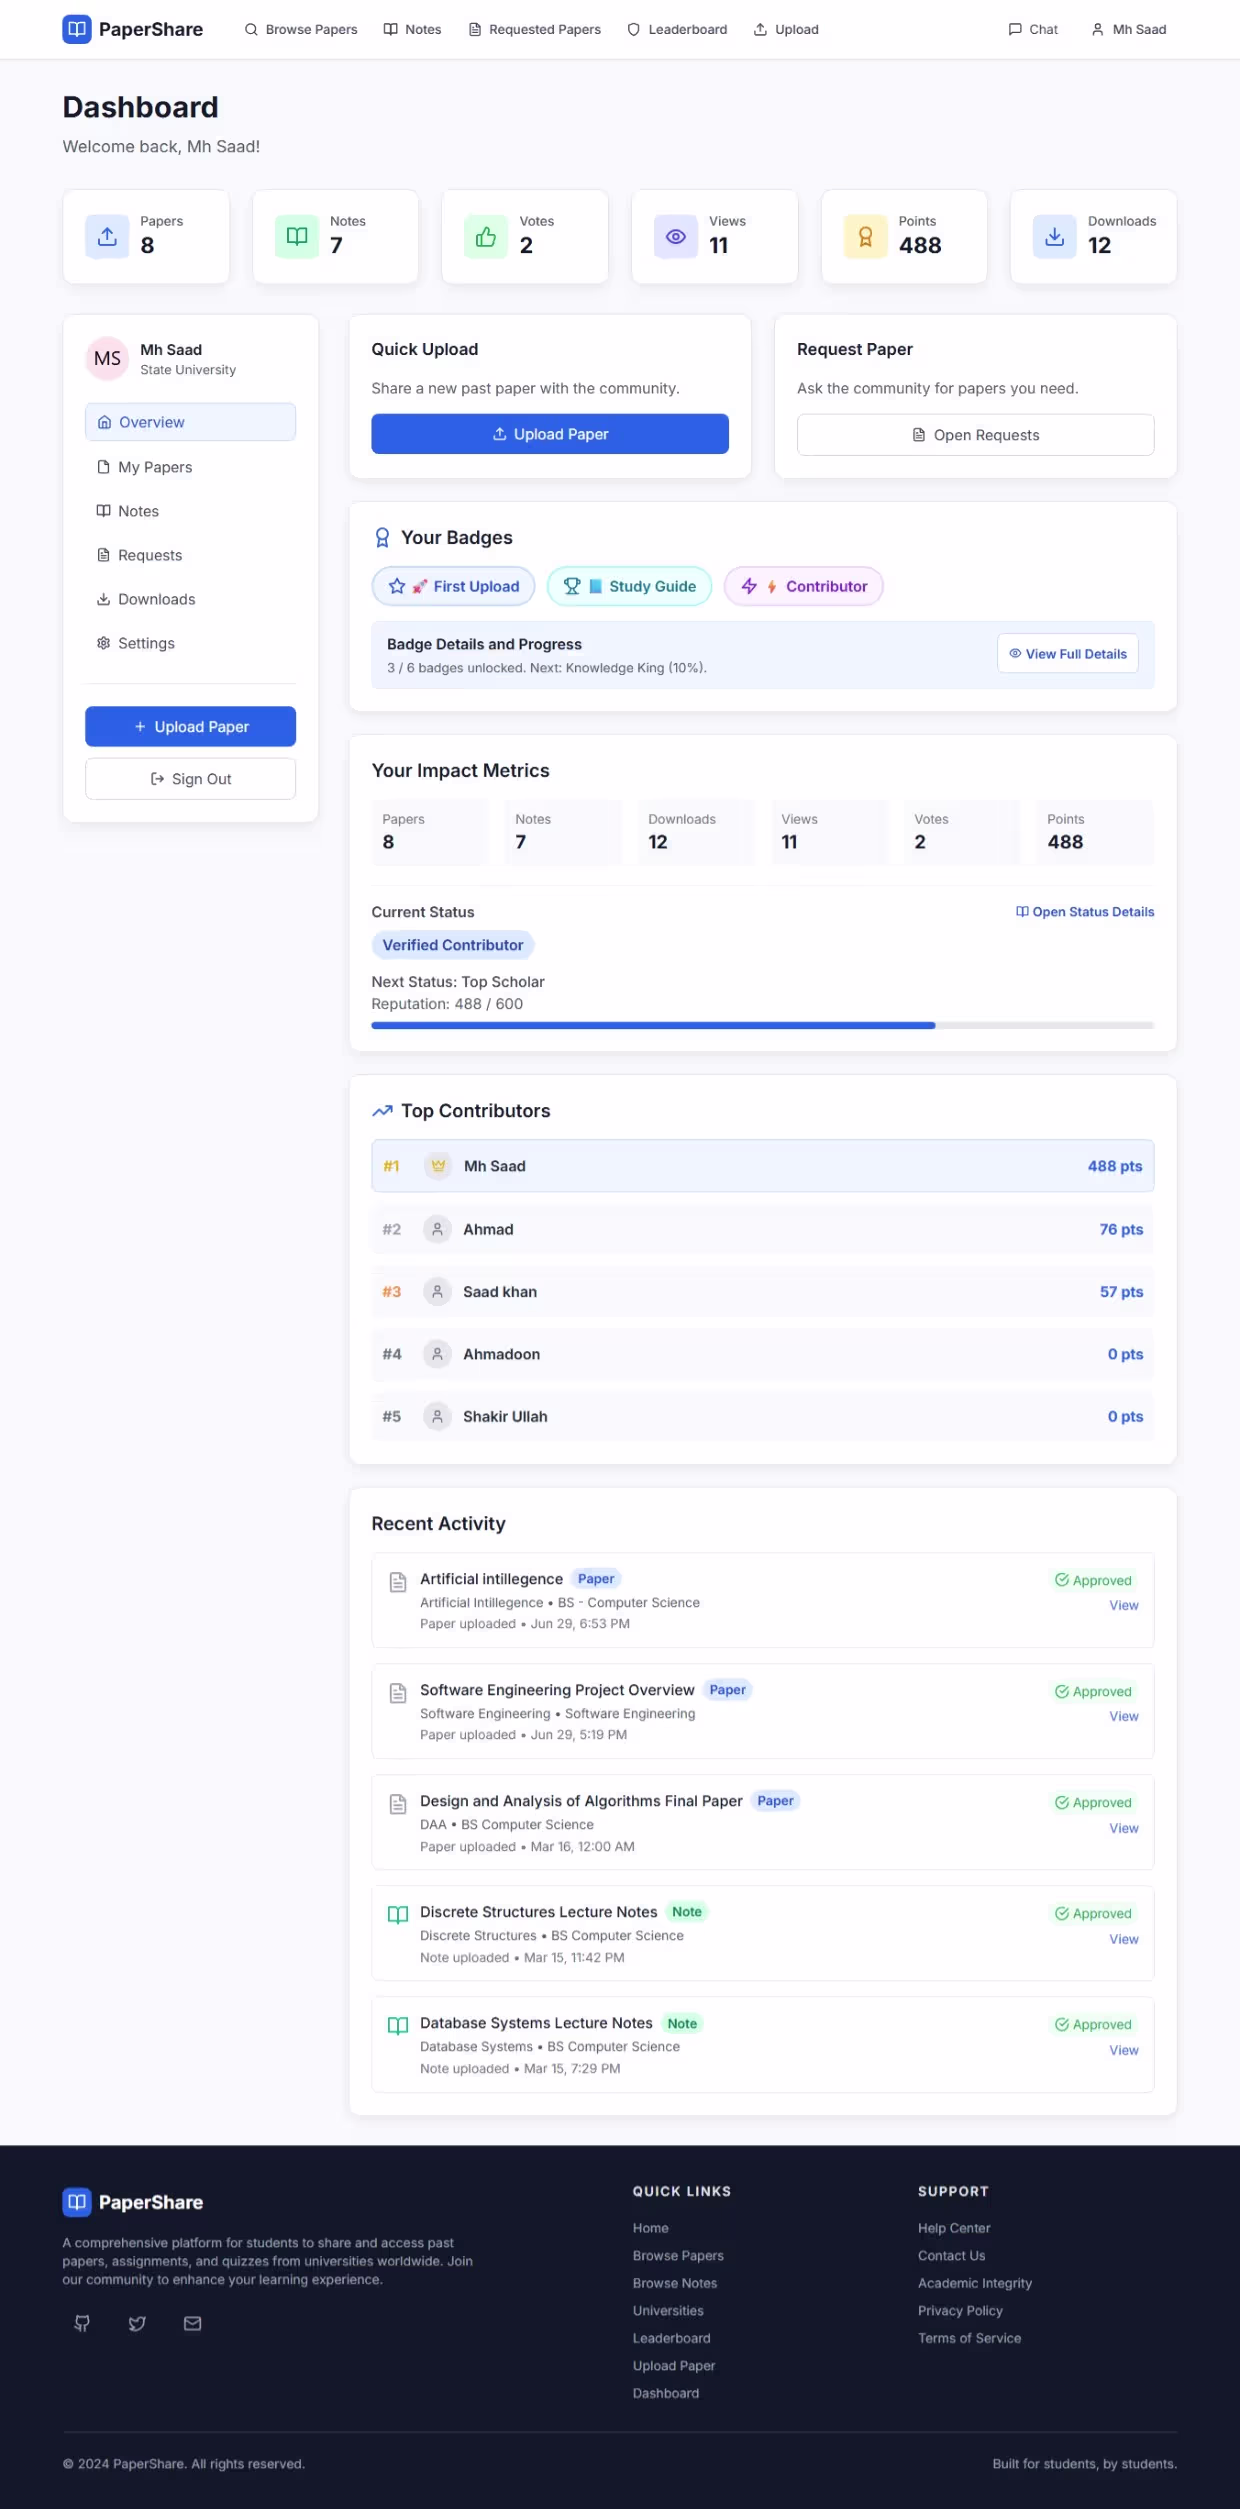This screenshot has height=2509, width=1240.
Task: Click the Verified Contributor status pill
Action: [x=452, y=945]
